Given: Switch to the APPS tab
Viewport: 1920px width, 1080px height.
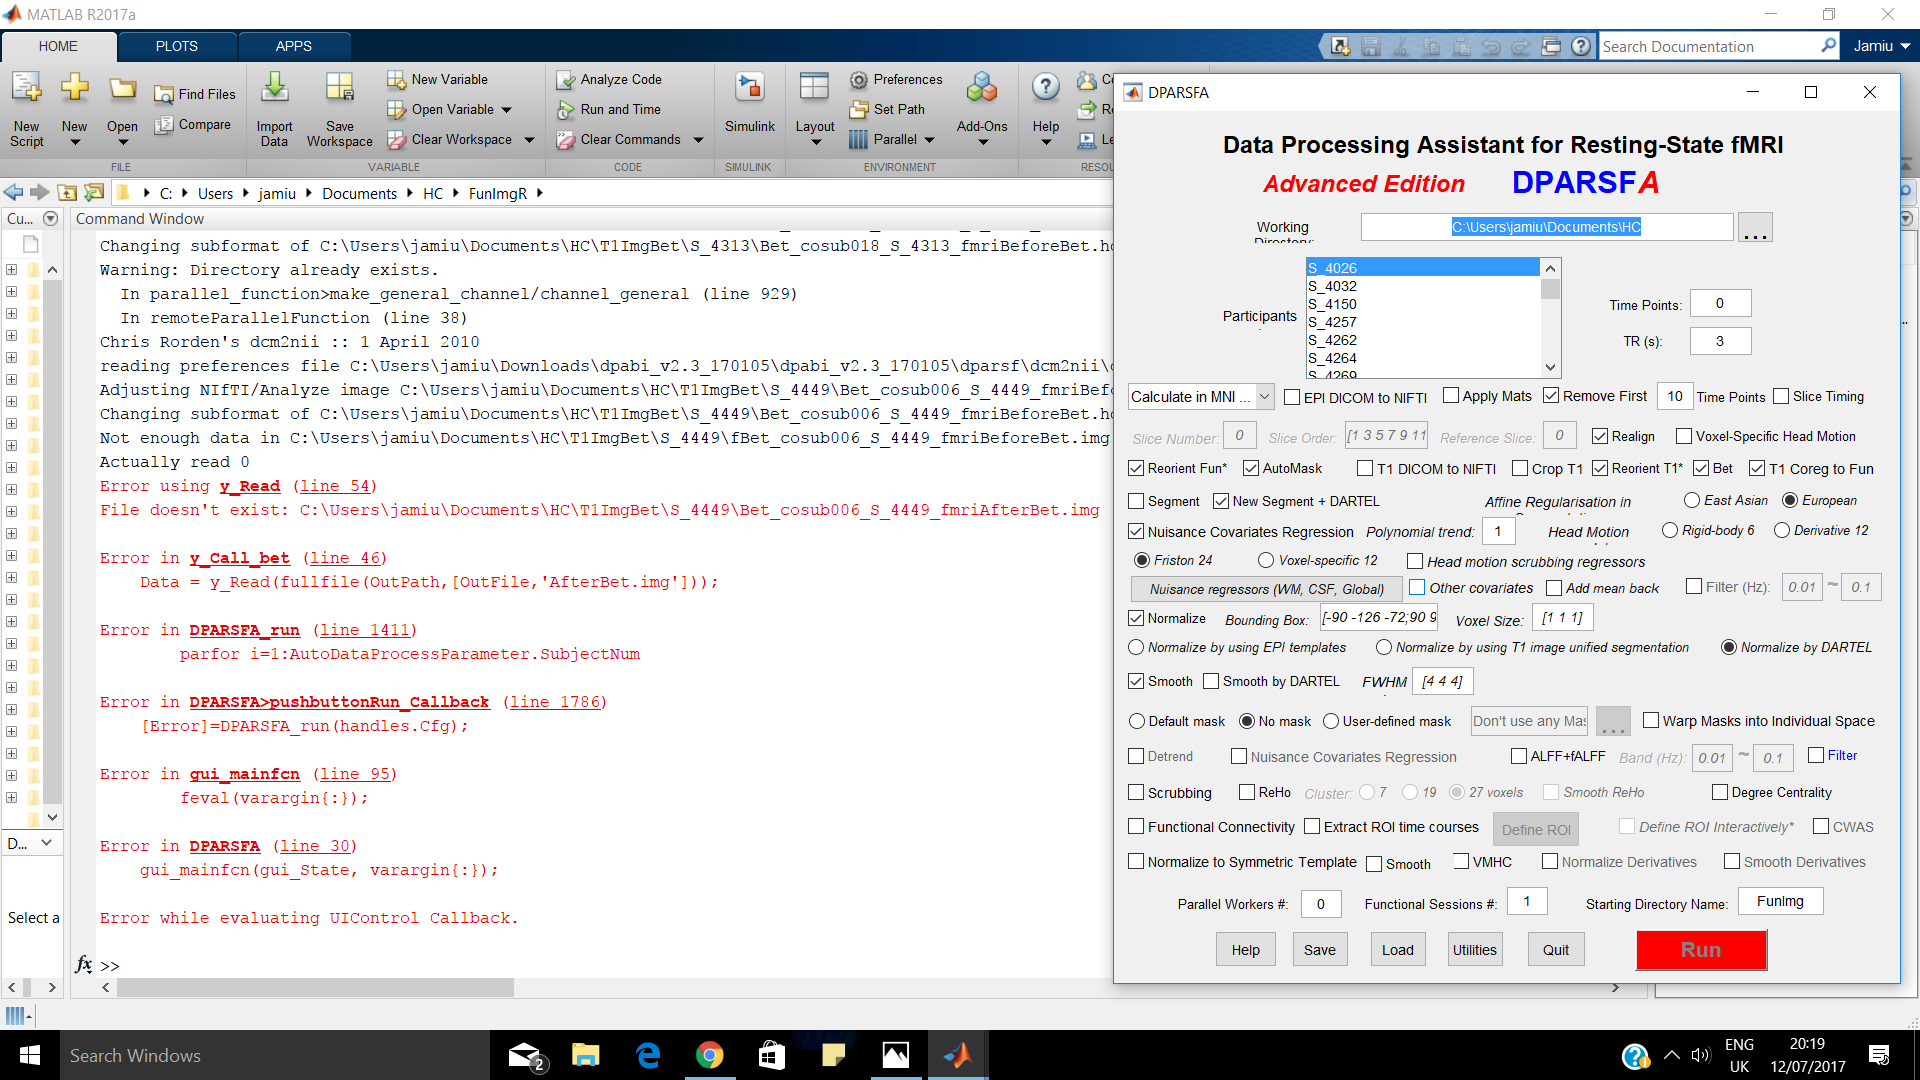Looking at the screenshot, I should coord(294,46).
